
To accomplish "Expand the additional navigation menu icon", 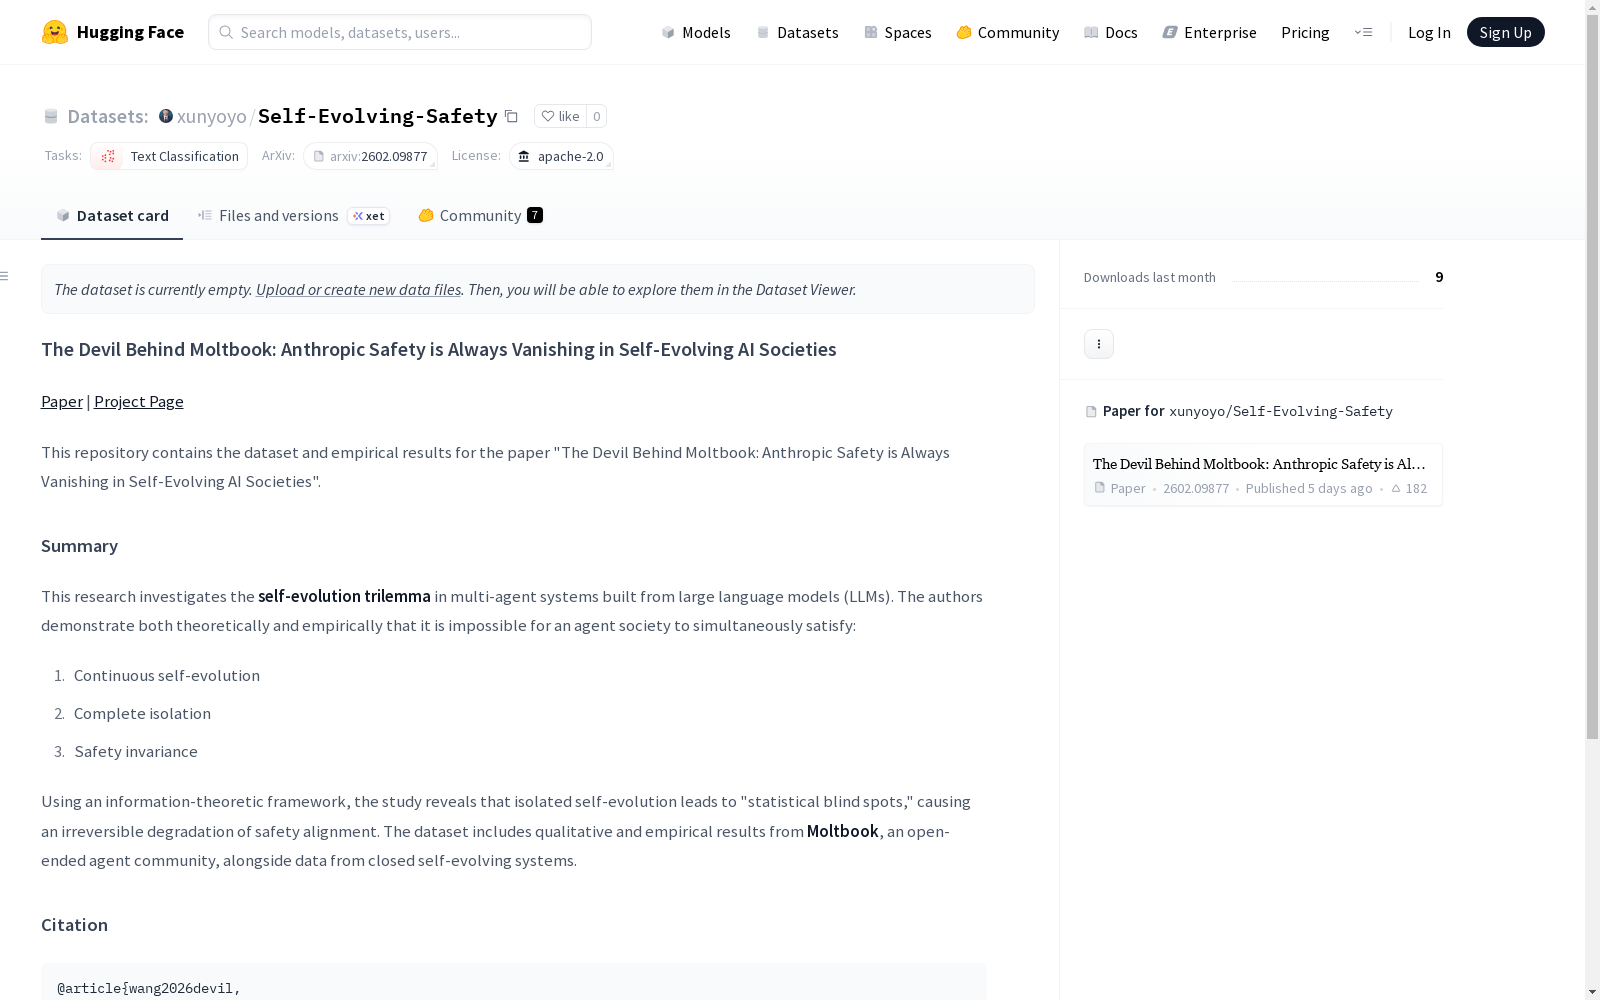I will click(1363, 32).
